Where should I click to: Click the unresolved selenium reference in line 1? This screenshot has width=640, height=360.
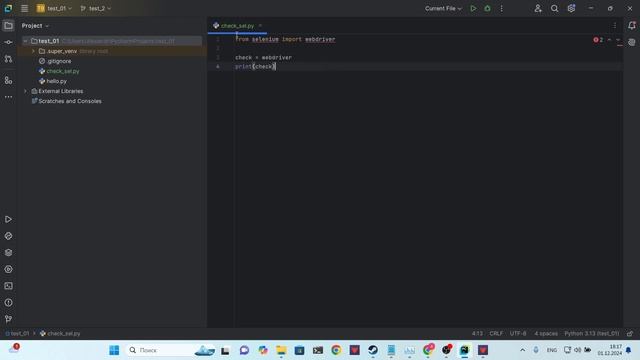tap(265, 40)
